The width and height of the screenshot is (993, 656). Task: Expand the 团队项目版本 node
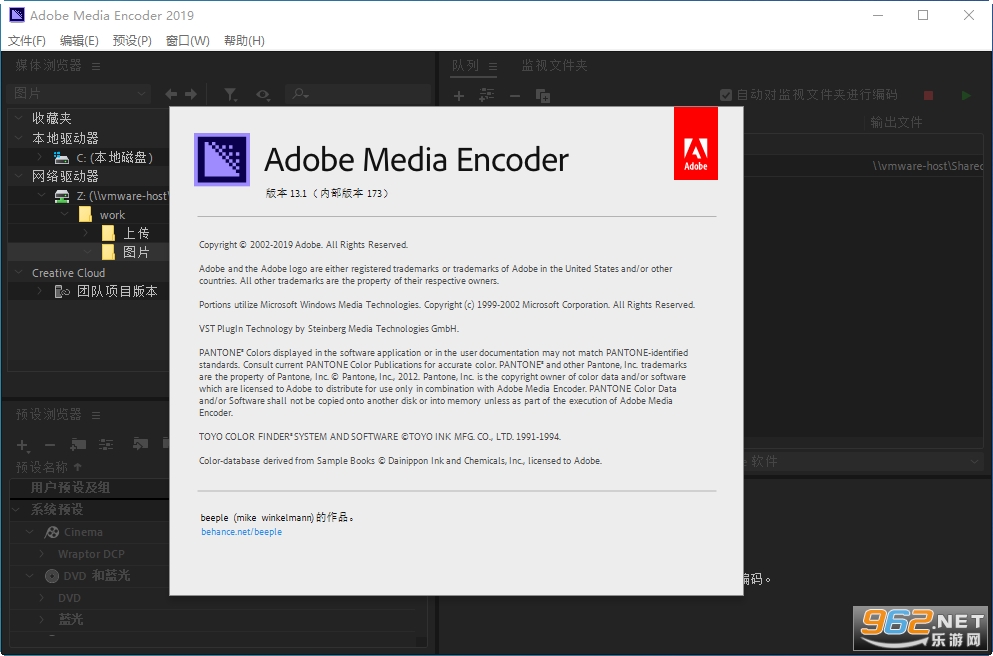point(40,291)
